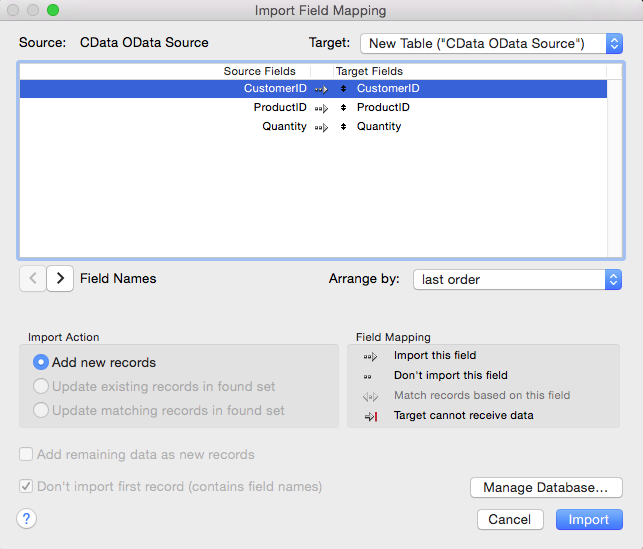643x549 pixels.
Task: Select the ProductID source field row
Action: pyautogui.click(x=280, y=107)
